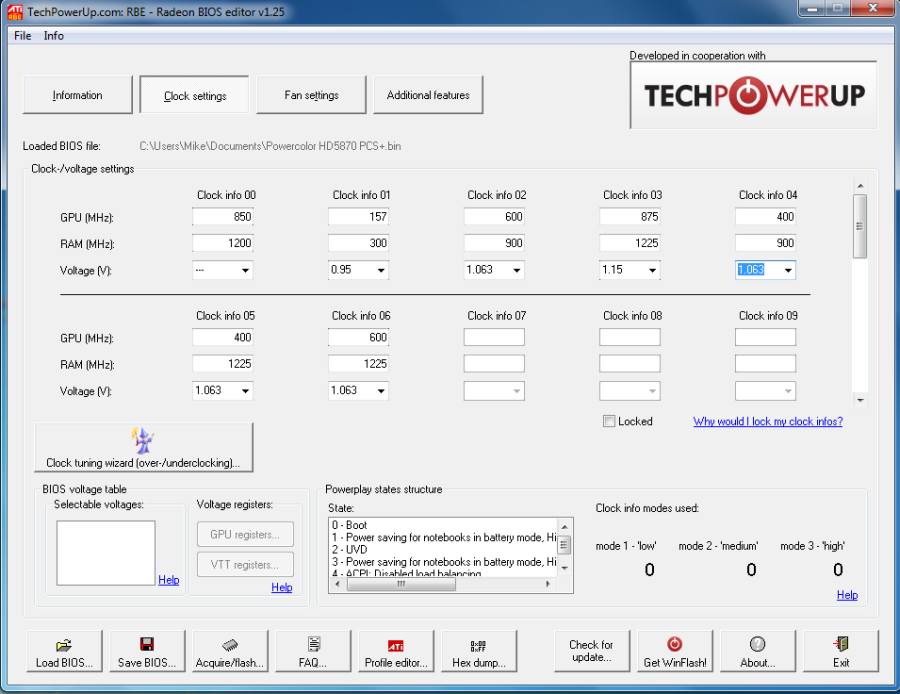Select state 1 Power saving for notebooks
The image size is (900, 694).
(x=444, y=537)
